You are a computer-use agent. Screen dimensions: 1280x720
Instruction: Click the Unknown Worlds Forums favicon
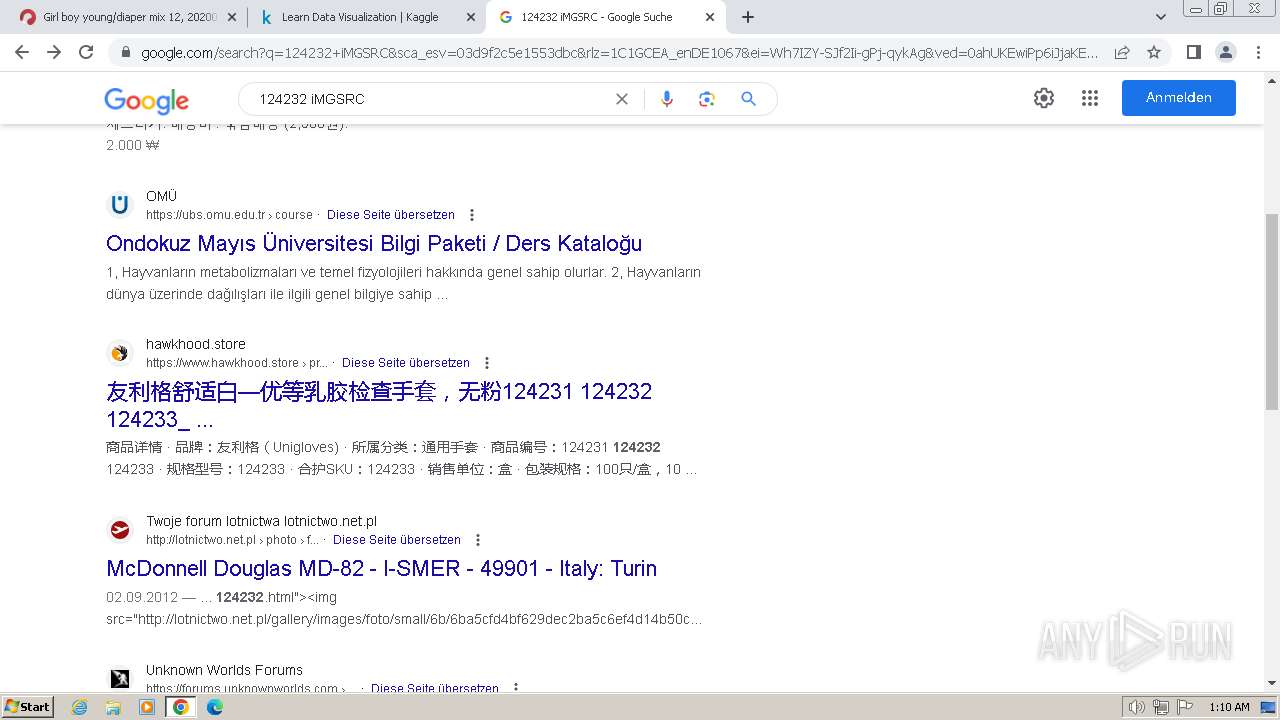click(120, 679)
